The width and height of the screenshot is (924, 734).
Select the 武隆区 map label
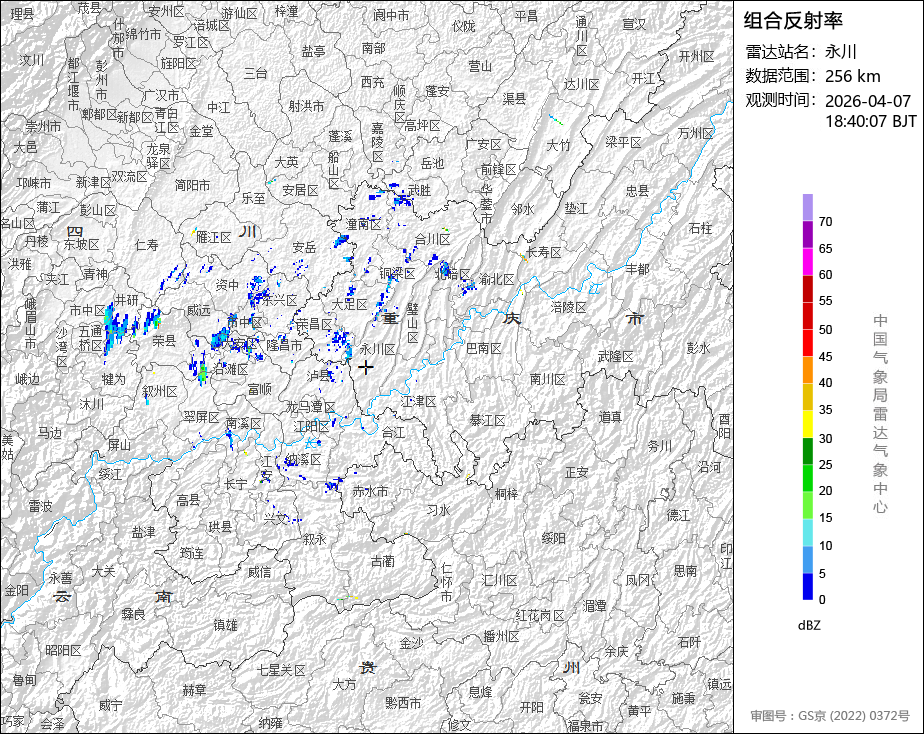point(615,356)
